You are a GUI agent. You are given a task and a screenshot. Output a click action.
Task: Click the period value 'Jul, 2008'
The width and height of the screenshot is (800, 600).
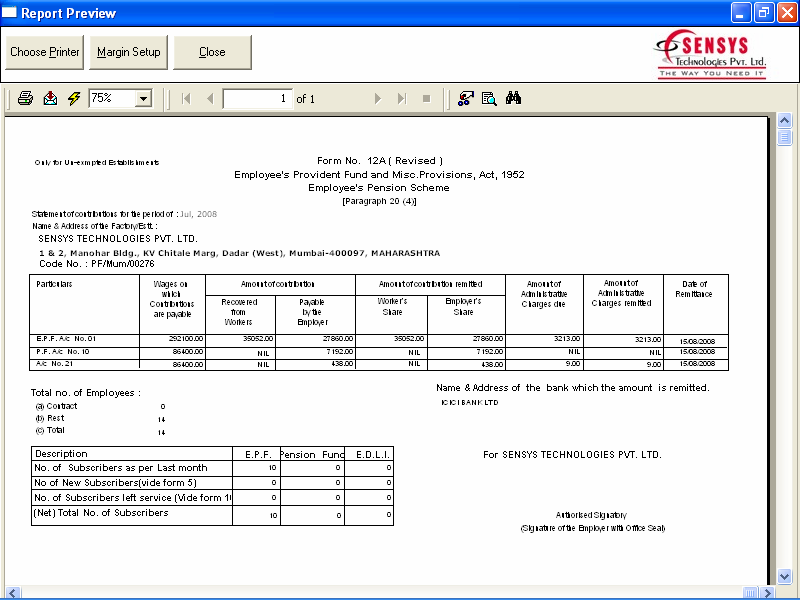[x=198, y=214]
